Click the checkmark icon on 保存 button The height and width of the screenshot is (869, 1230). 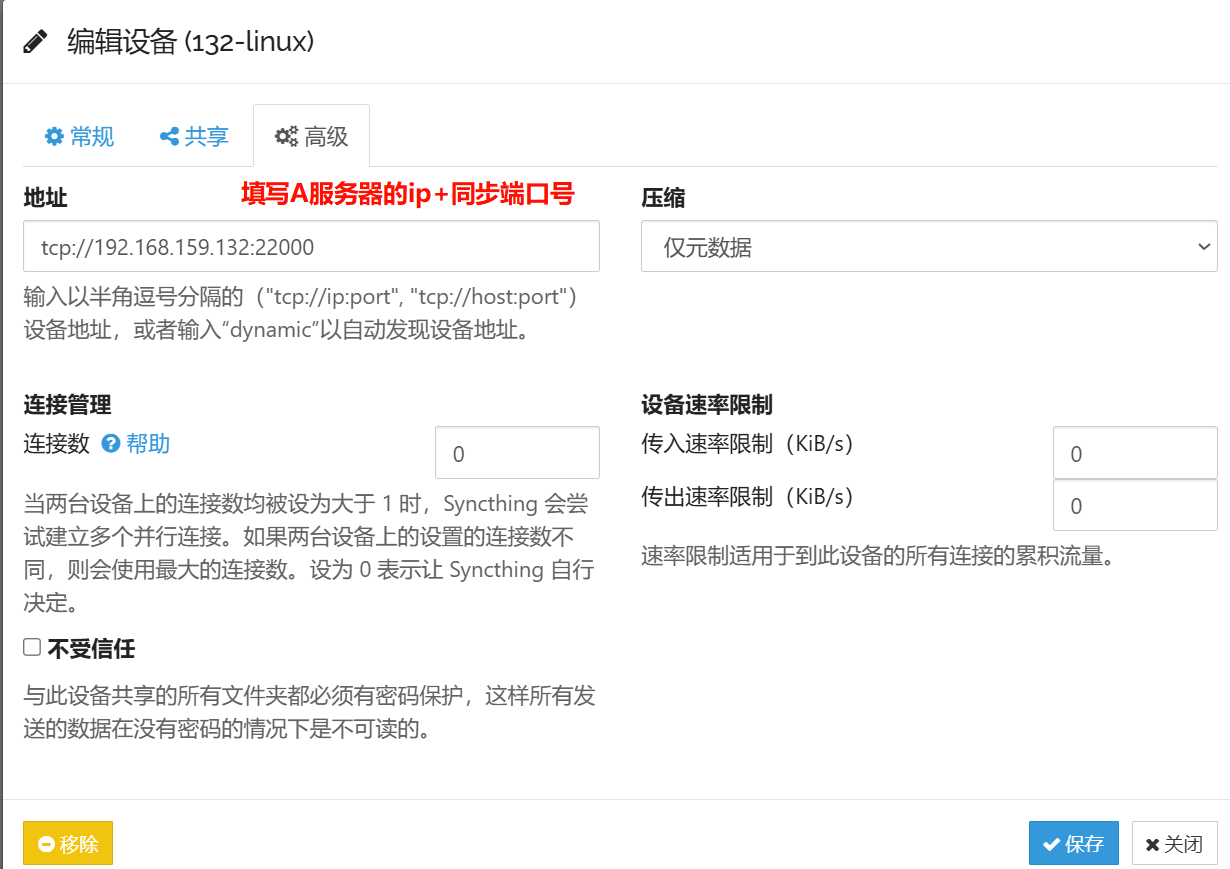click(1050, 844)
